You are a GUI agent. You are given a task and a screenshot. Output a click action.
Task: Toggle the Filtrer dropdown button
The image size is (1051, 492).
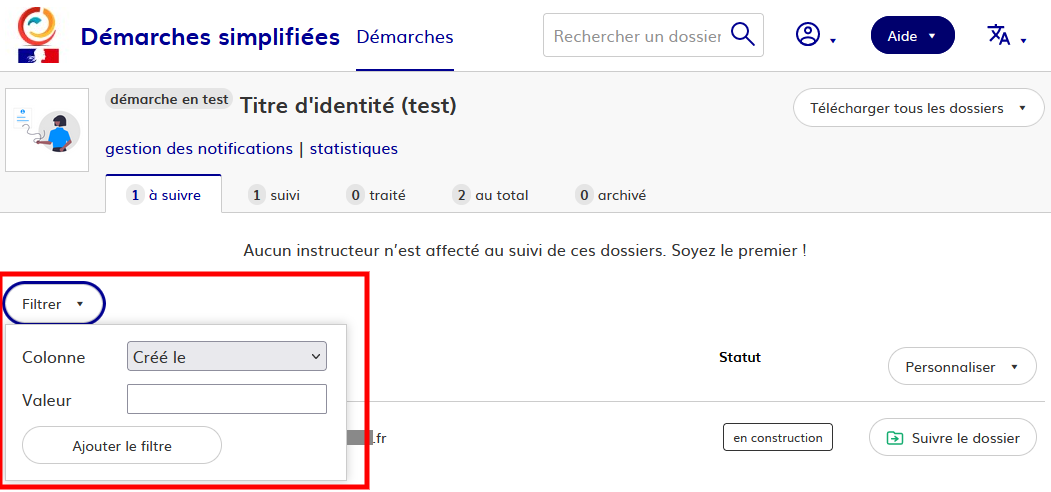pos(54,304)
